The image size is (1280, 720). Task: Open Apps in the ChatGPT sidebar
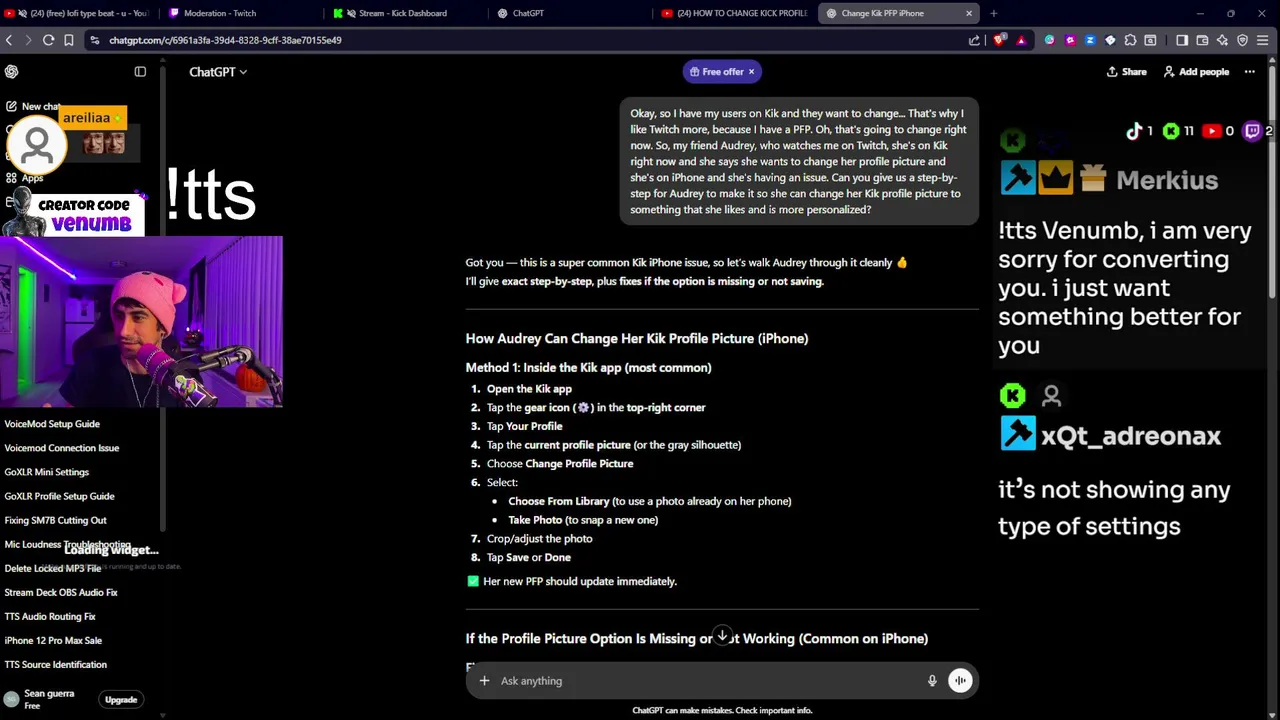25,178
